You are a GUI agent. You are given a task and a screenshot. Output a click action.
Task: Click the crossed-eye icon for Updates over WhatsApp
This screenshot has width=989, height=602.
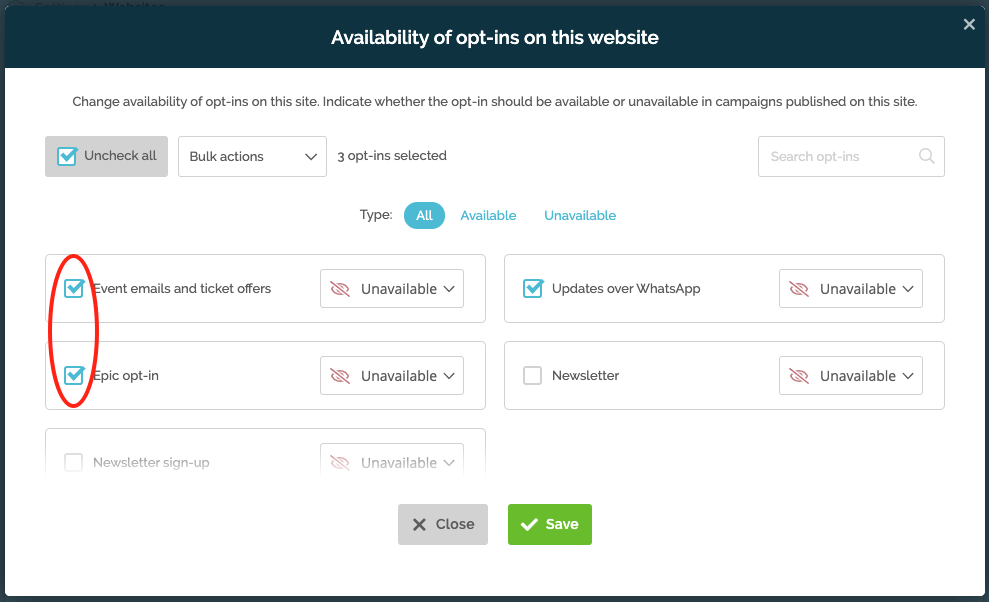(799, 289)
